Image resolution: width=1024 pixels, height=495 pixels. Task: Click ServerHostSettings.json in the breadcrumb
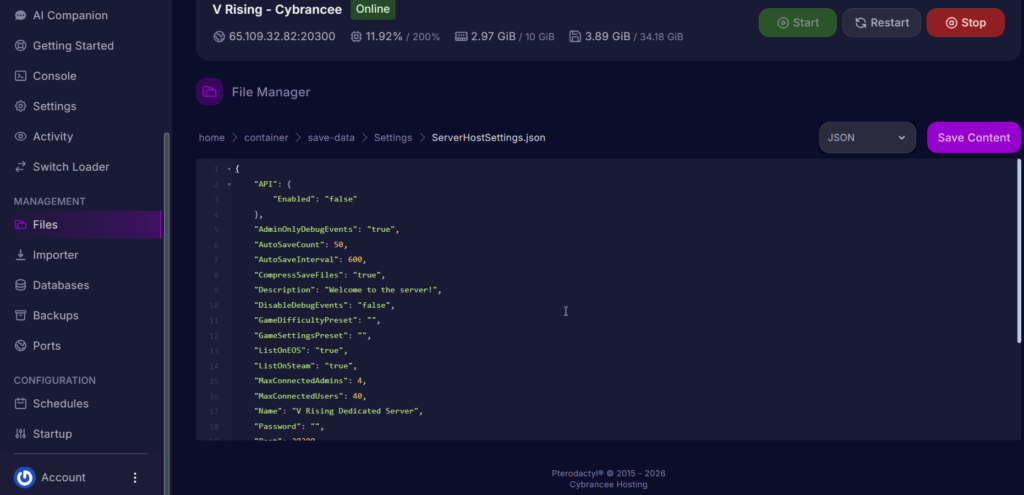click(x=488, y=138)
